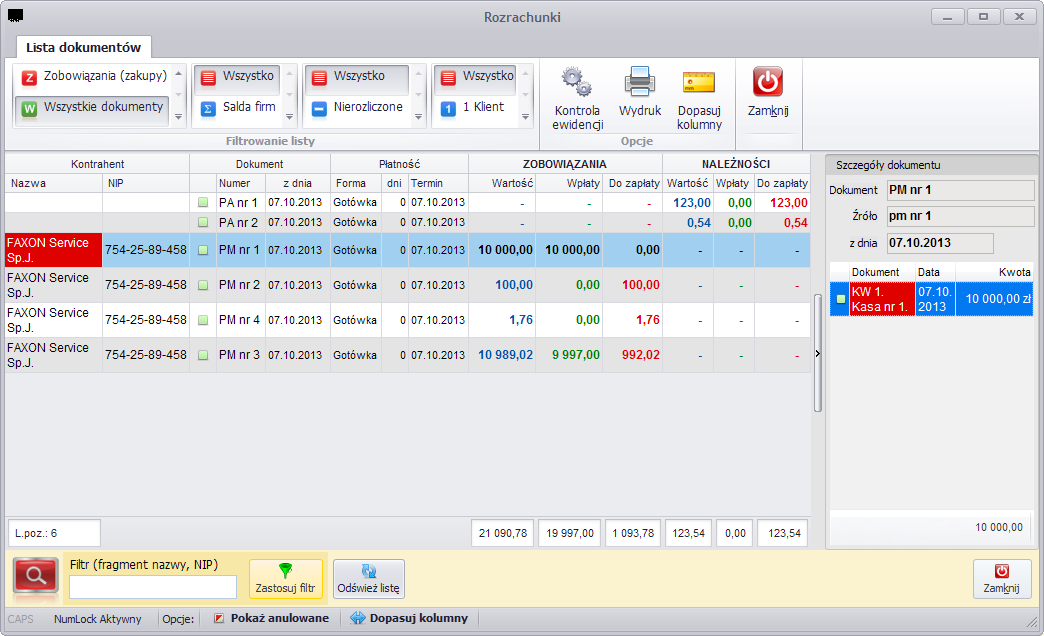
Task: Toggle the Pokaż anulowane checkbox
Action: coord(218,618)
